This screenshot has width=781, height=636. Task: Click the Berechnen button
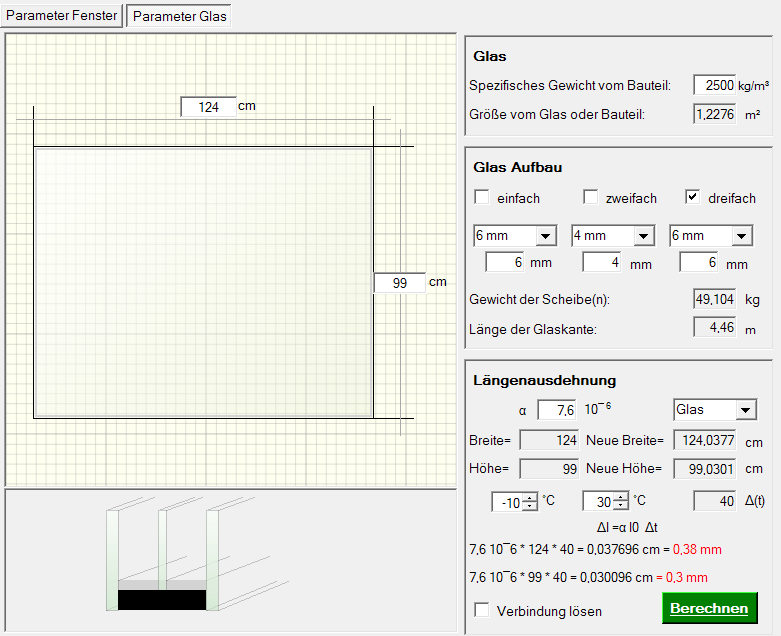tap(708, 608)
